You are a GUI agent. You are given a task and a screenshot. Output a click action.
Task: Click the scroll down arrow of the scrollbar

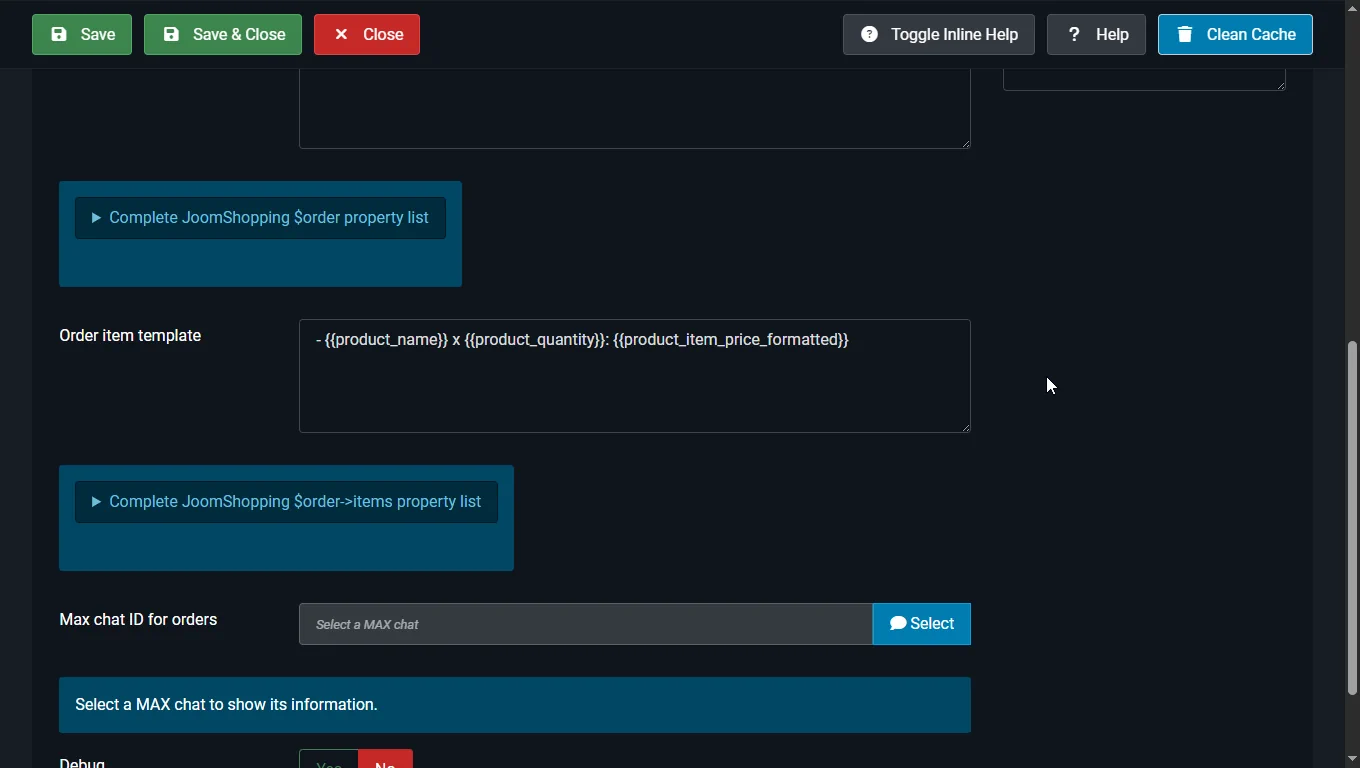tap(1352, 759)
